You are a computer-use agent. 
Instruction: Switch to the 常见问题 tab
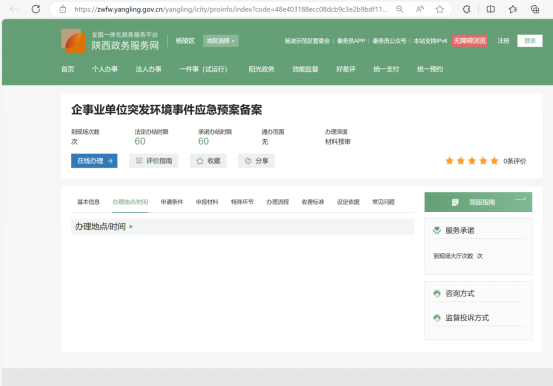383,202
